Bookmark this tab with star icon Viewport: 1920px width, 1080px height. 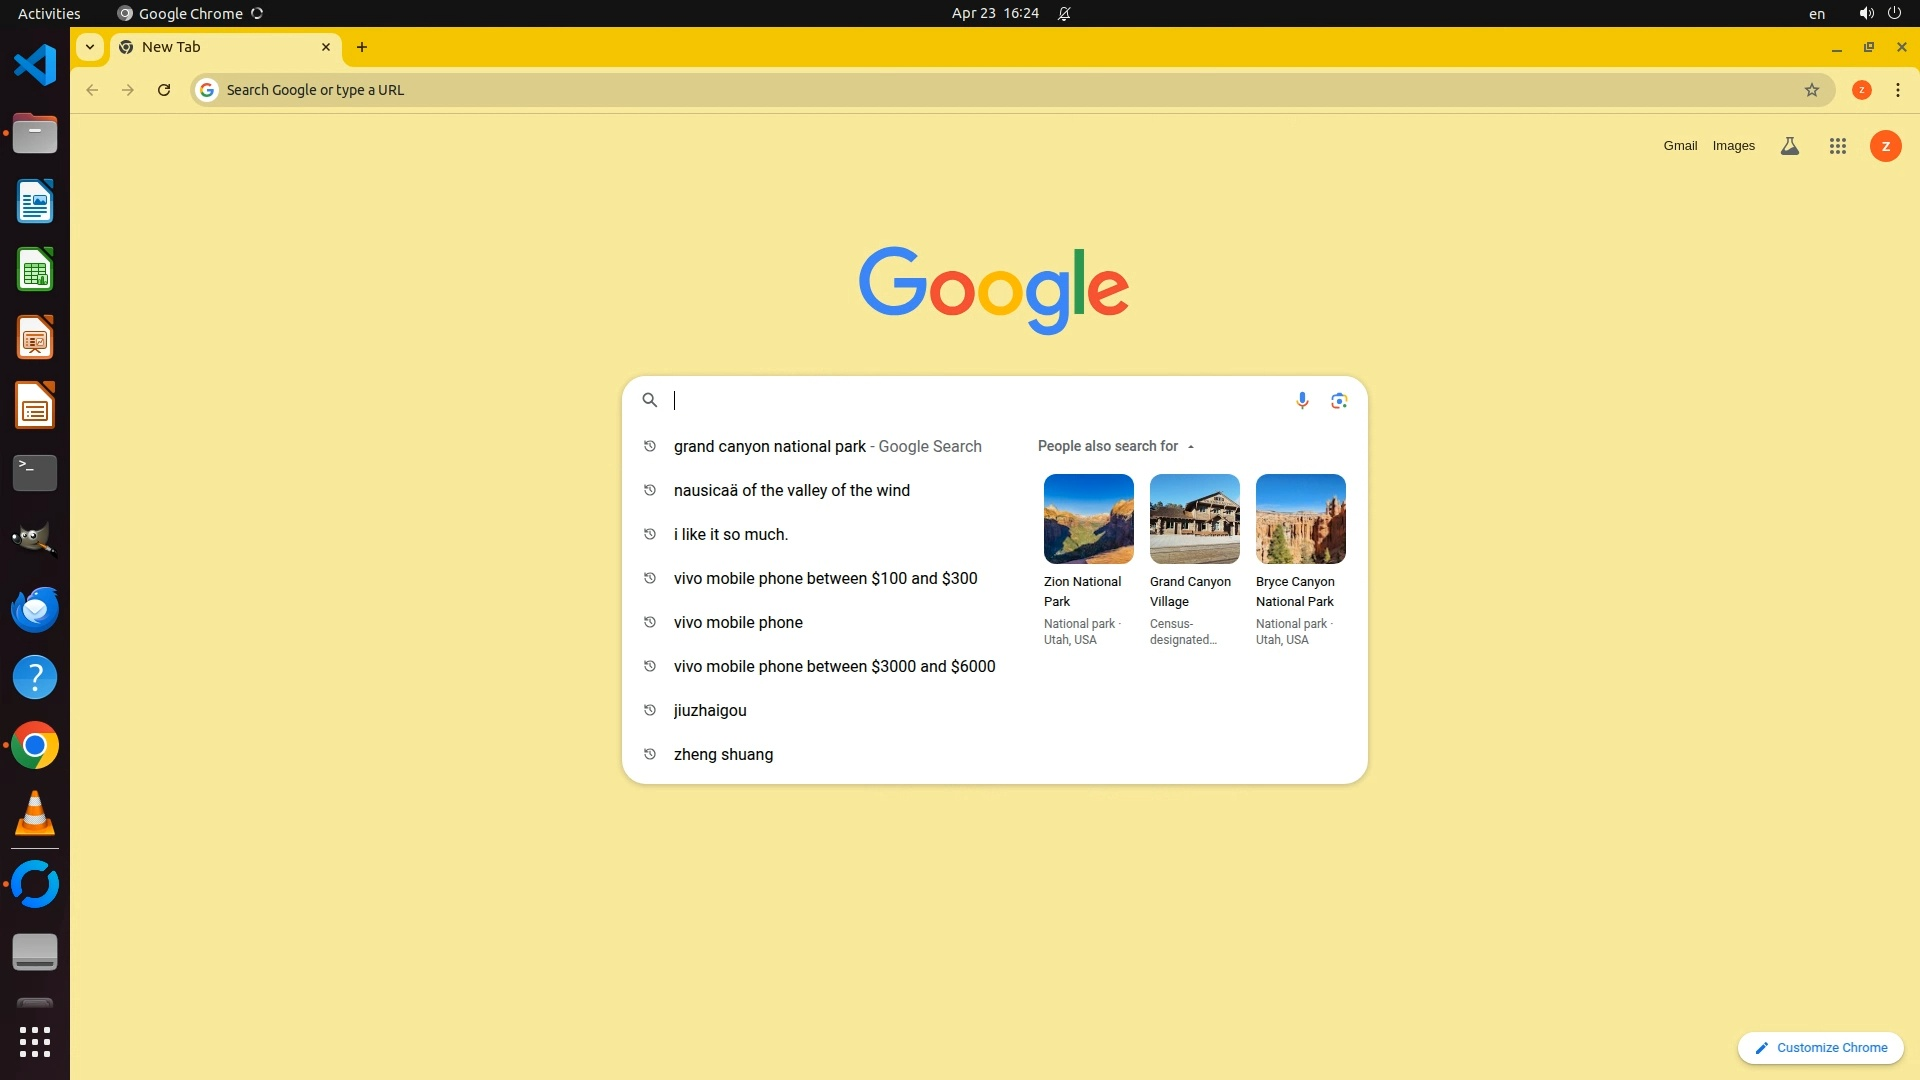(1811, 90)
